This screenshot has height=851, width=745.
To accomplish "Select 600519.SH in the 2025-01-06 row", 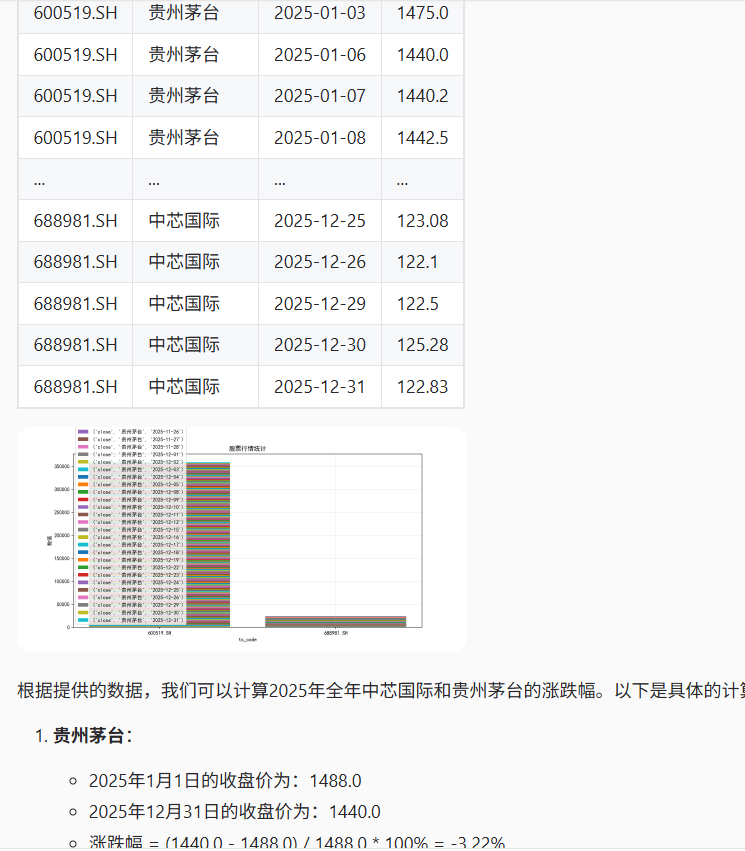I will coord(75,55).
